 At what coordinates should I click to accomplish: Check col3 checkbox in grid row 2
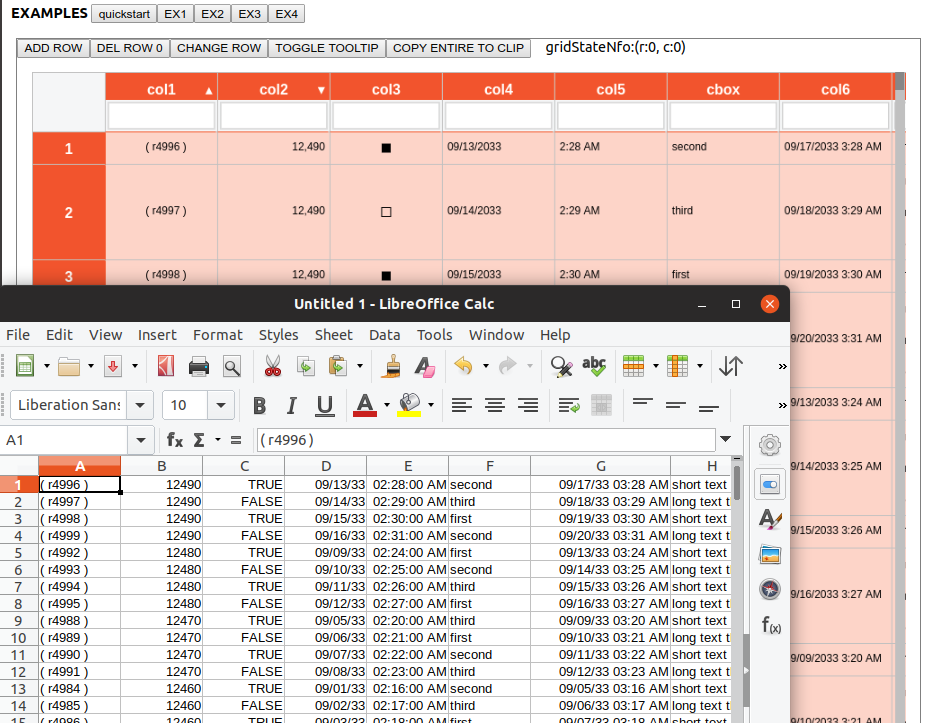tap(386, 212)
